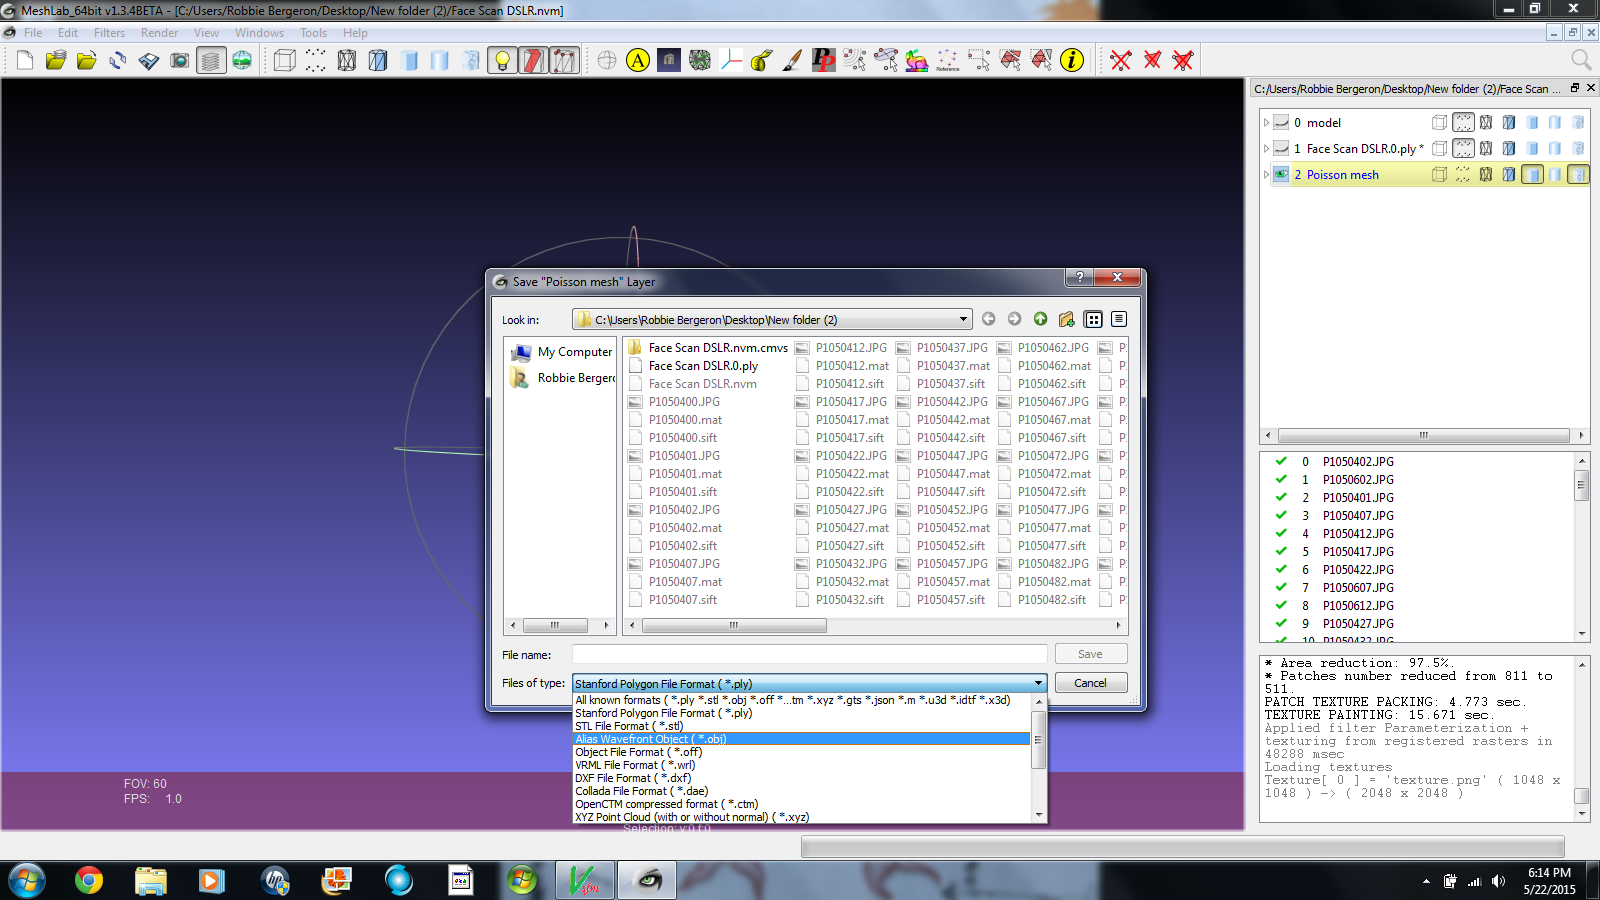Toggle checkmark for raster P1050607.JPG

pos(1281,588)
